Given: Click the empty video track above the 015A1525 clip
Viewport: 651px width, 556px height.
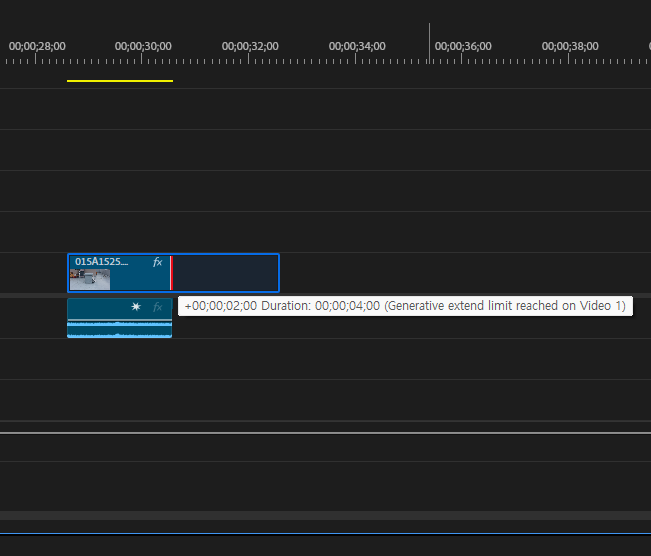Looking at the screenshot, I should pos(325,231).
